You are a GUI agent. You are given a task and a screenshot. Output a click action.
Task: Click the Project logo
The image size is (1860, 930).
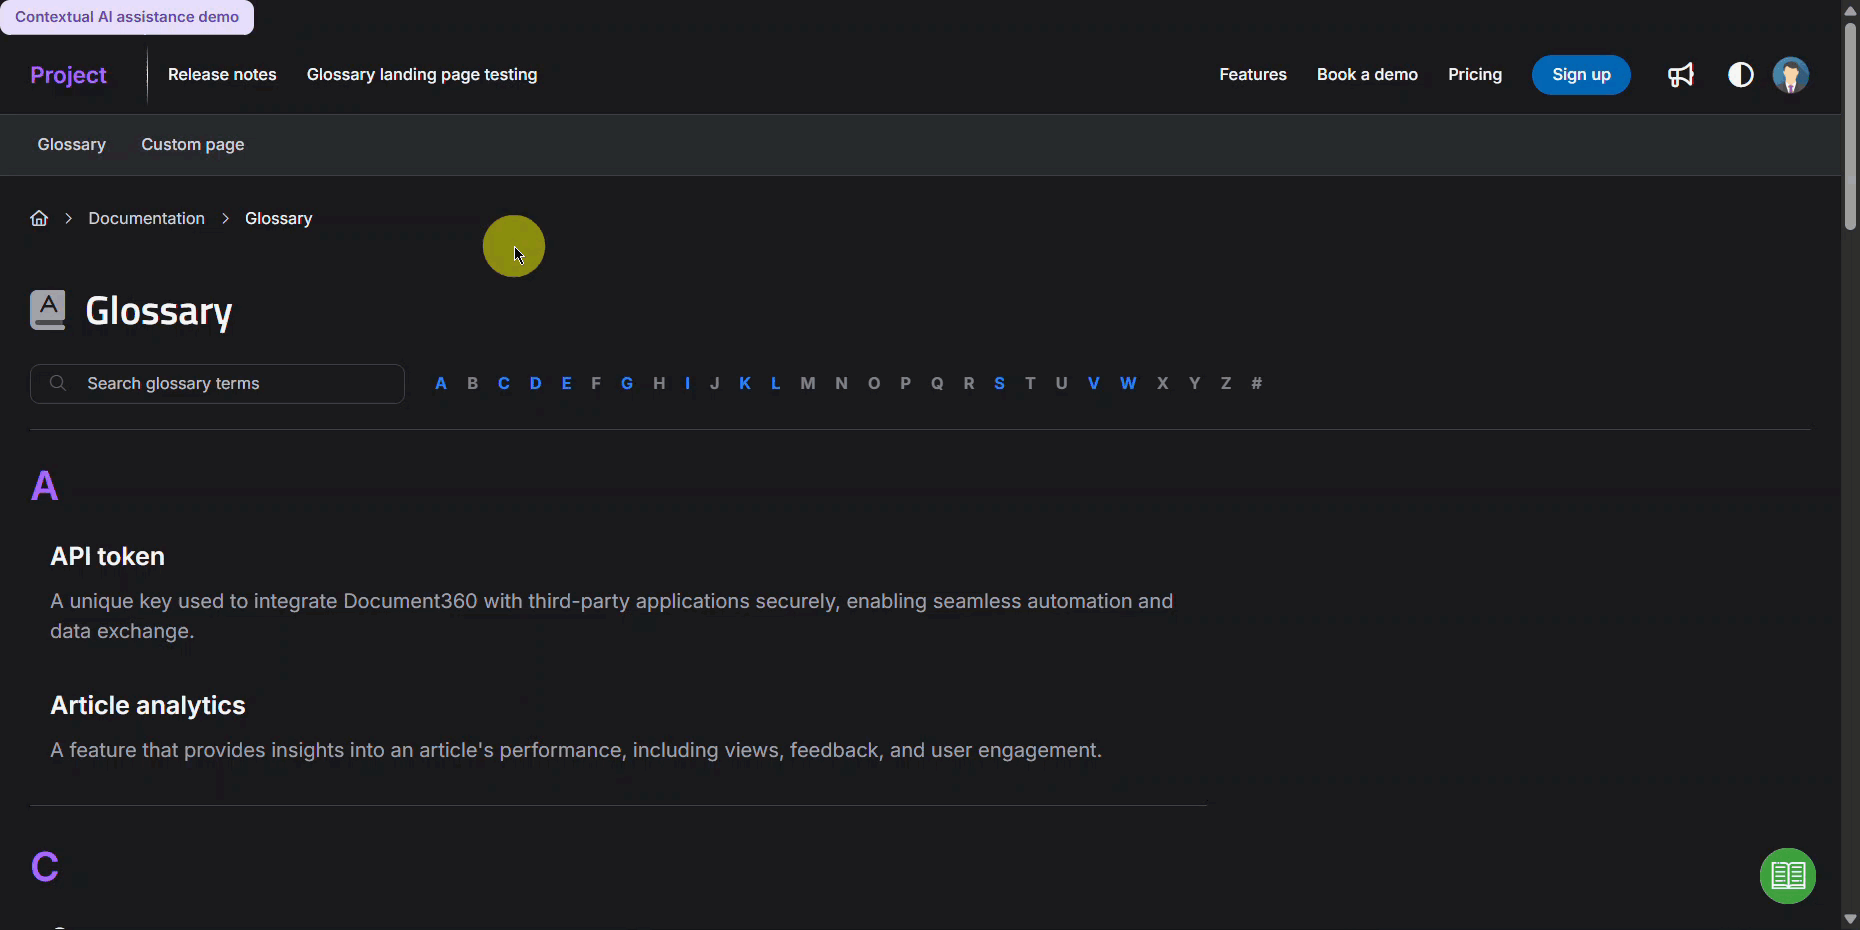coord(68,75)
